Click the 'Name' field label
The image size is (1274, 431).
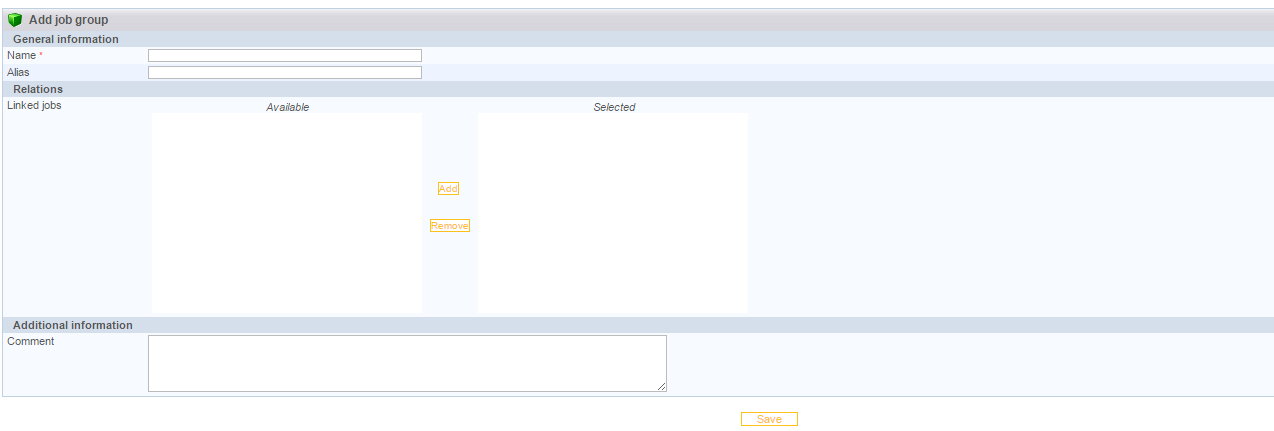22,55
